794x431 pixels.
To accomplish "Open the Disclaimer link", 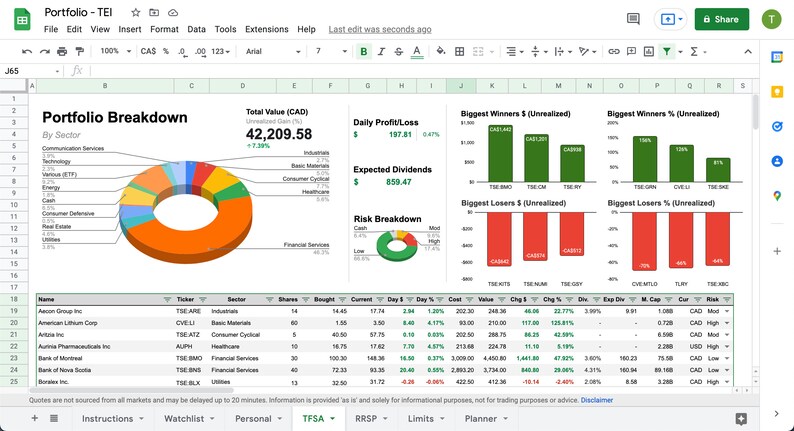I will (597, 400).
